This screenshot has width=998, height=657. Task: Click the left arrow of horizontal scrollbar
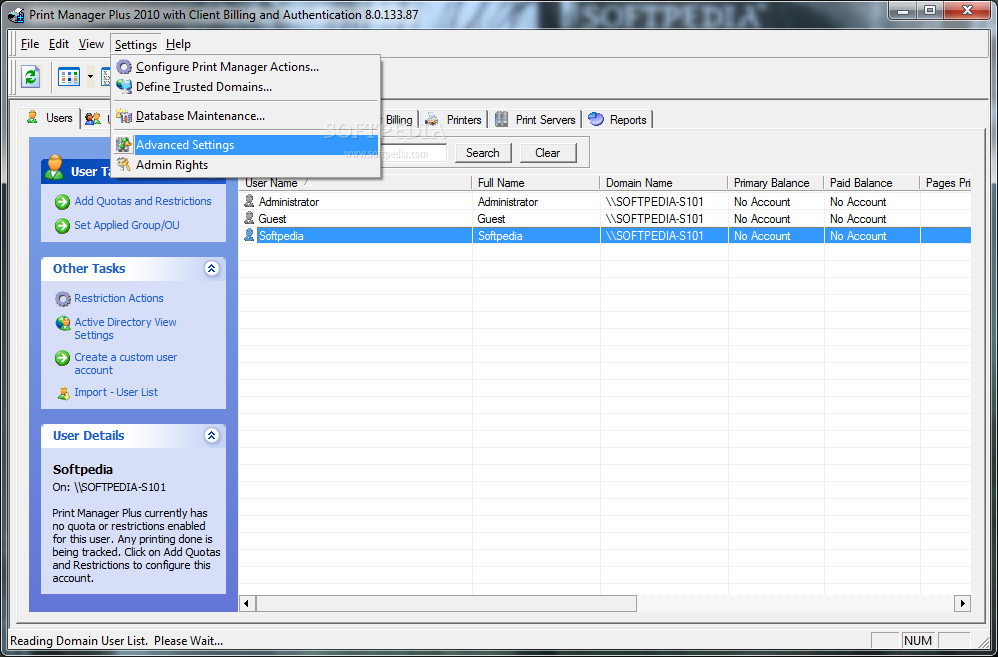tap(248, 603)
